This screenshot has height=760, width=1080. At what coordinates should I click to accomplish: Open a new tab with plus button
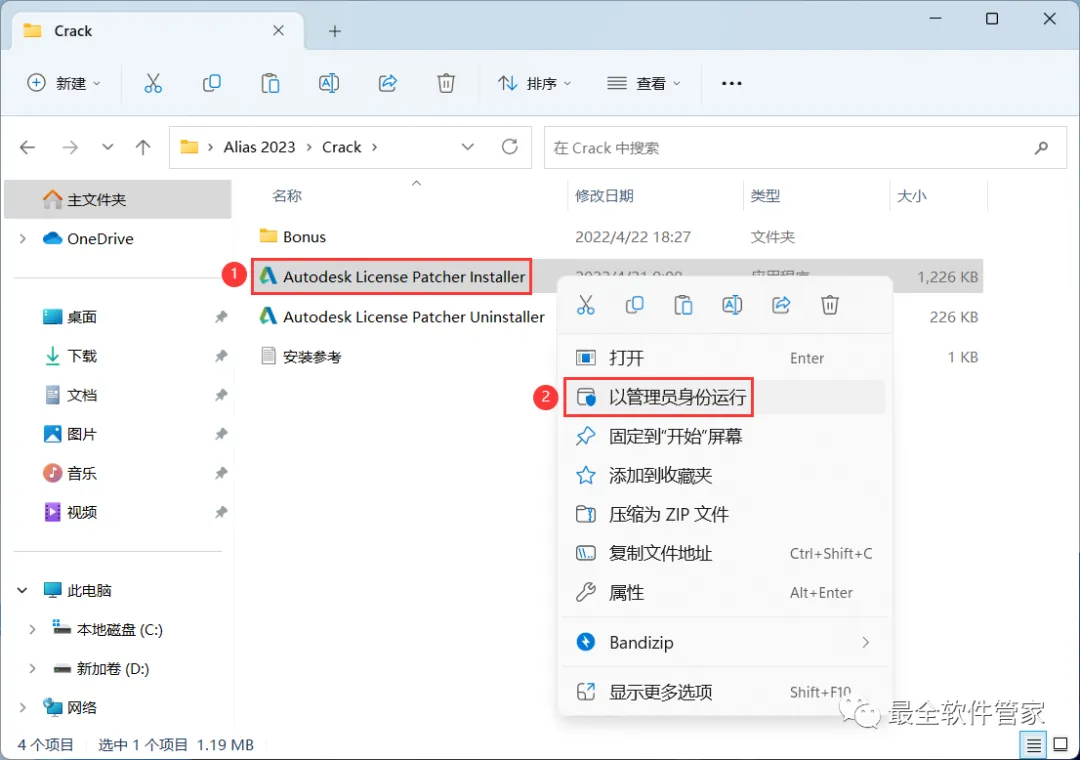[x=335, y=31]
